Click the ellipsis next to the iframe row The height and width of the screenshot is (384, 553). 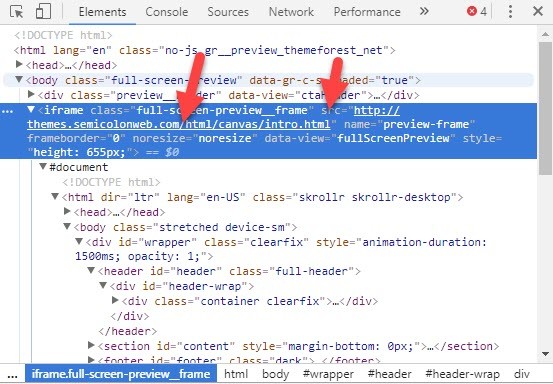(7, 111)
